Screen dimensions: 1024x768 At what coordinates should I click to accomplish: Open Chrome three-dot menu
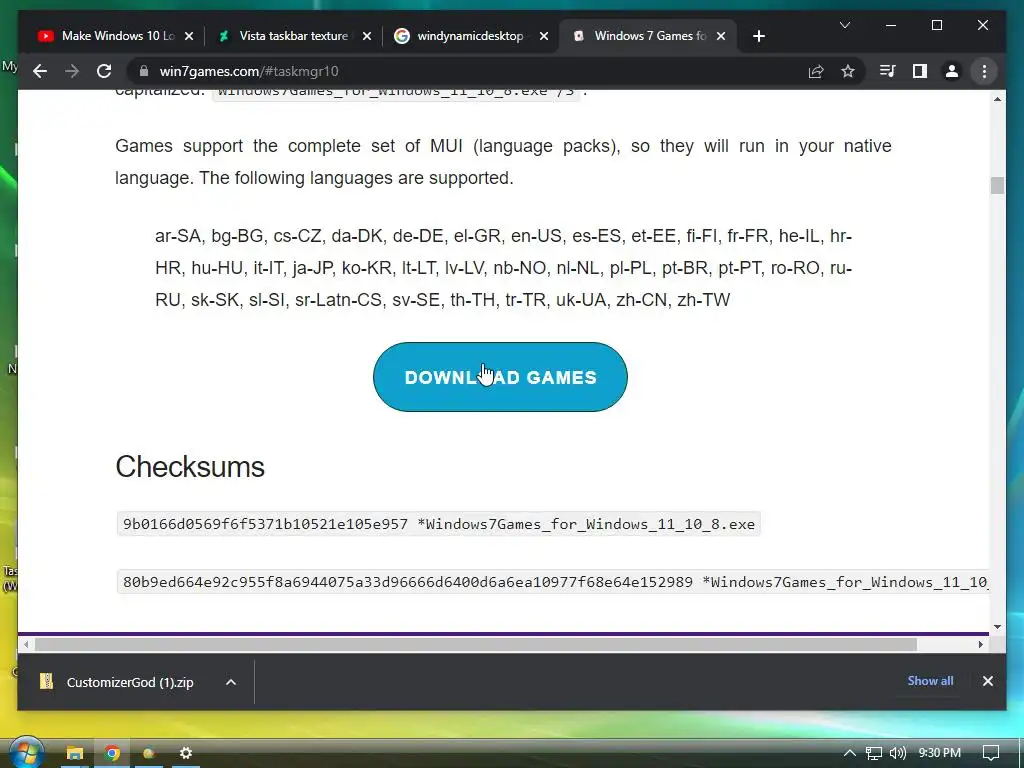[984, 71]
